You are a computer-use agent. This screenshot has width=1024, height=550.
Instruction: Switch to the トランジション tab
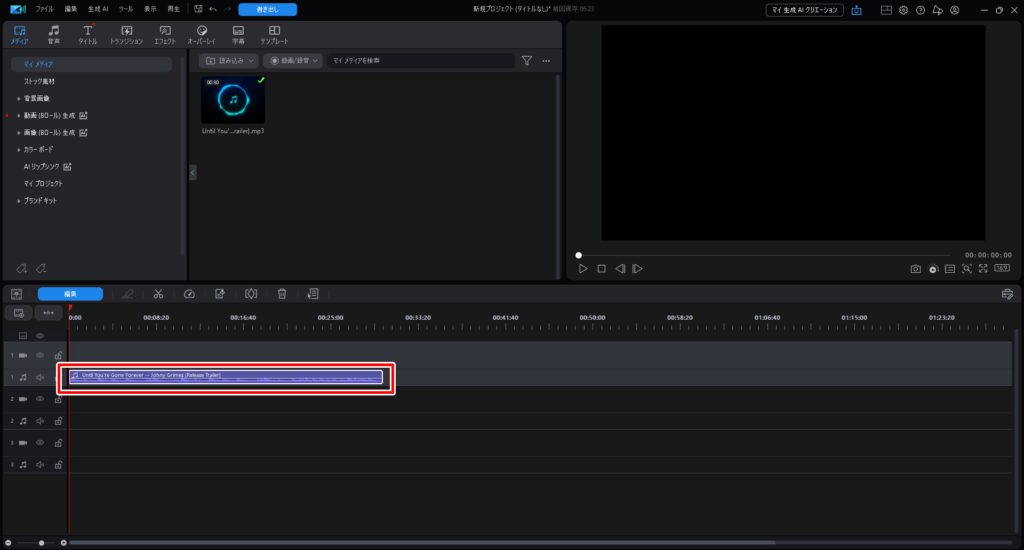[126, 35]
